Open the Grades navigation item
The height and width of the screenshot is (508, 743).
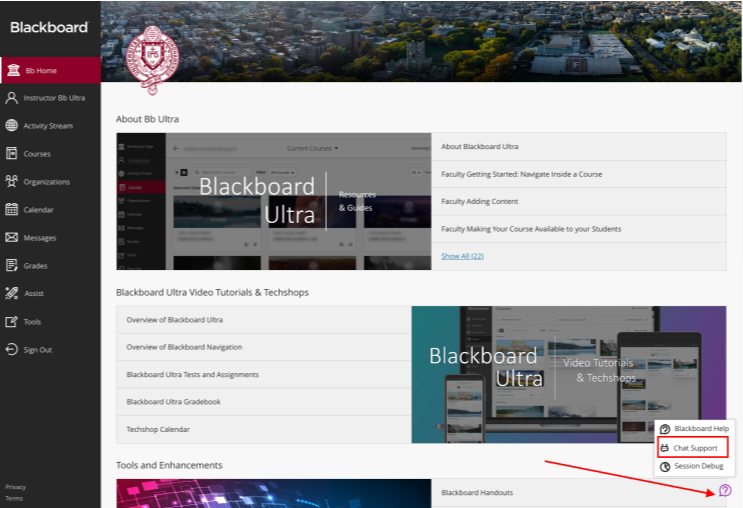[x=50, y=265]
